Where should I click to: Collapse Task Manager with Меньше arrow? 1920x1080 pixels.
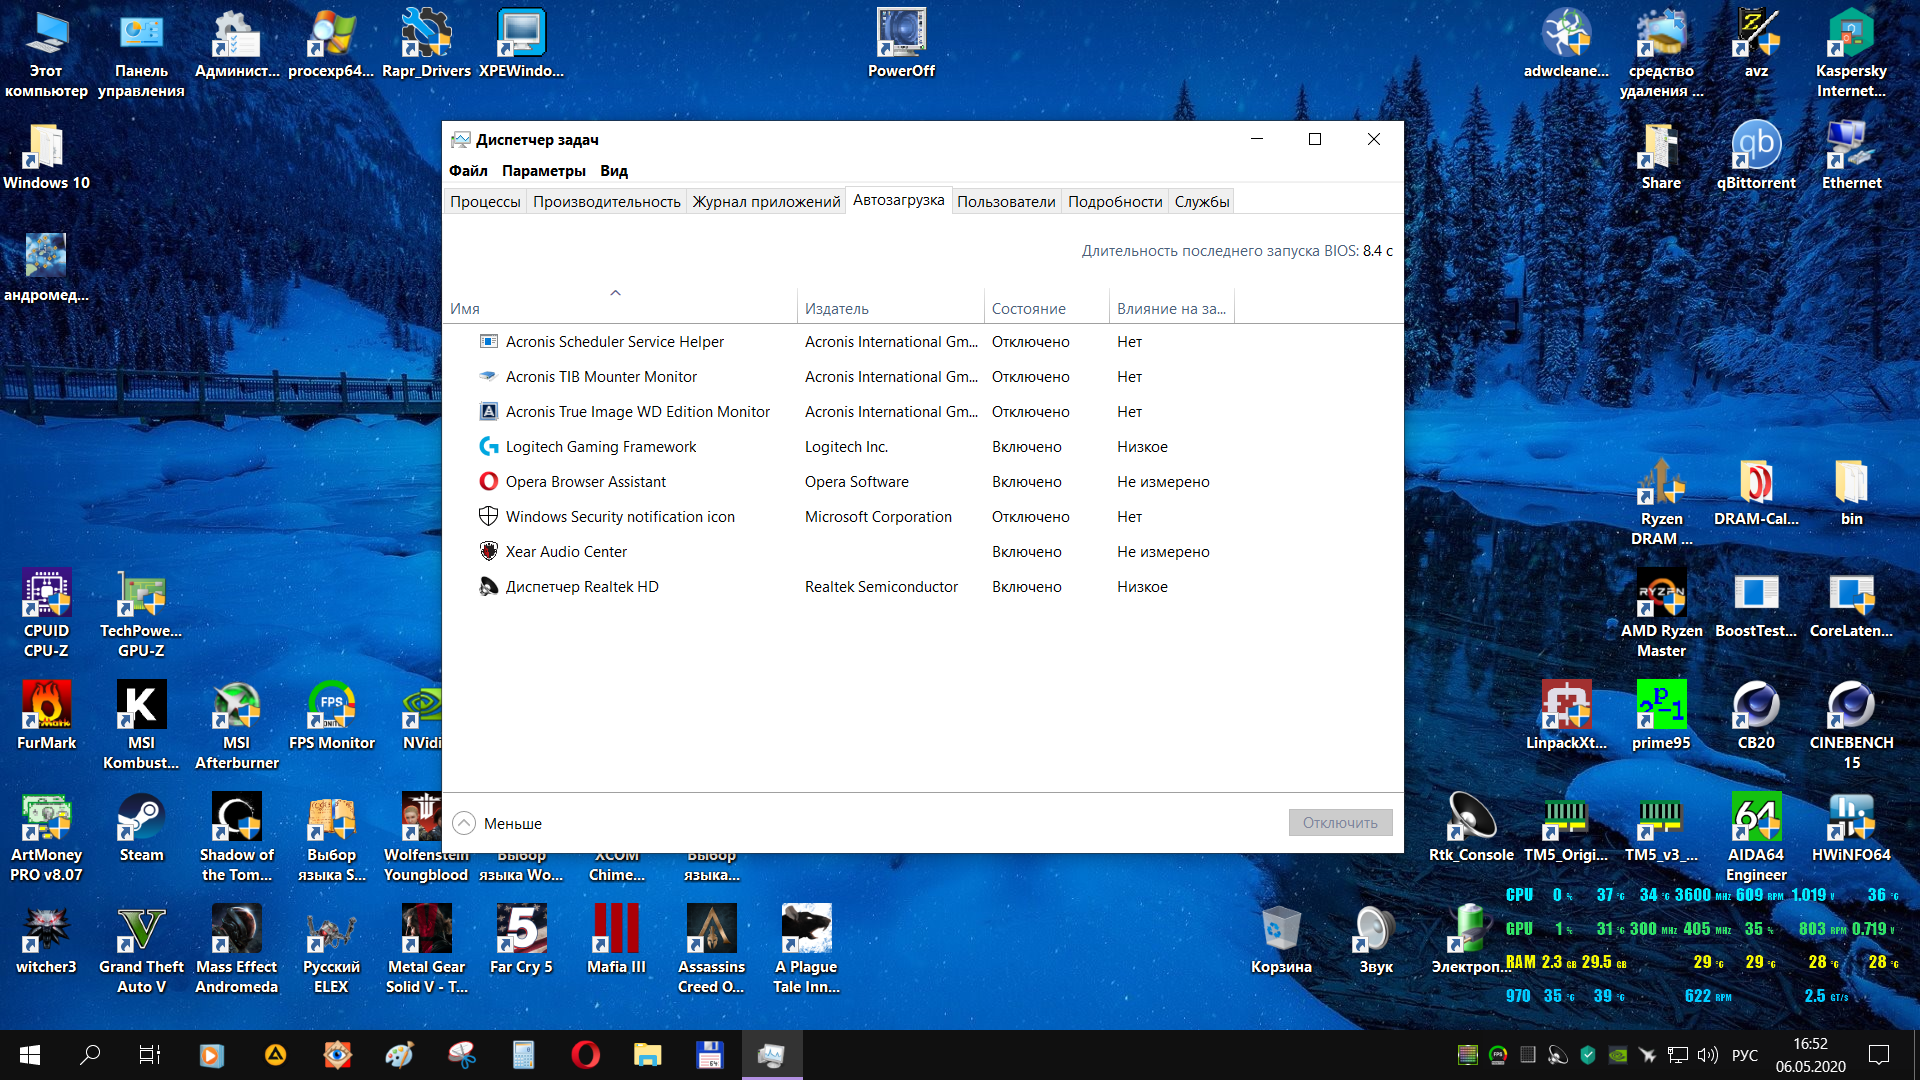464,823
